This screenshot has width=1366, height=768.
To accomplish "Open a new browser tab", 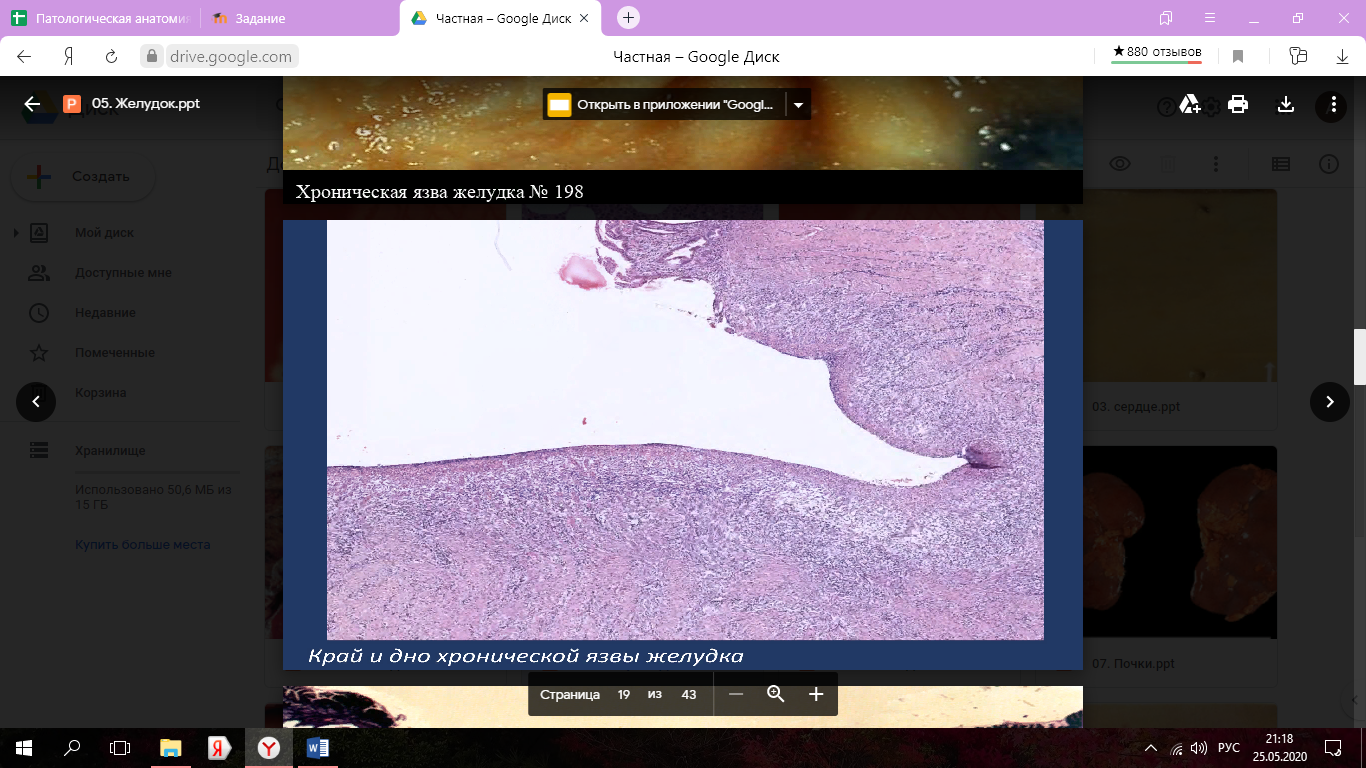I will 628,18.
